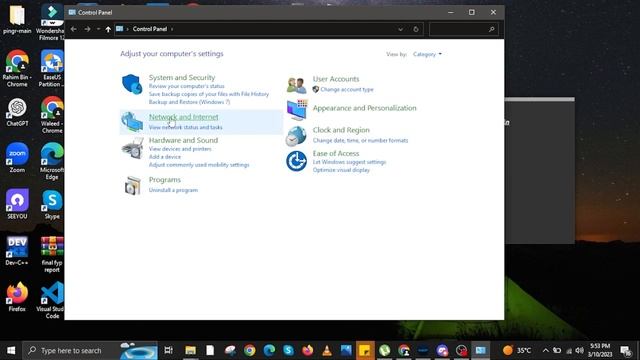Click Optimize visual display
The width and height of the screenshot is (640, 360).
(341, 170)
